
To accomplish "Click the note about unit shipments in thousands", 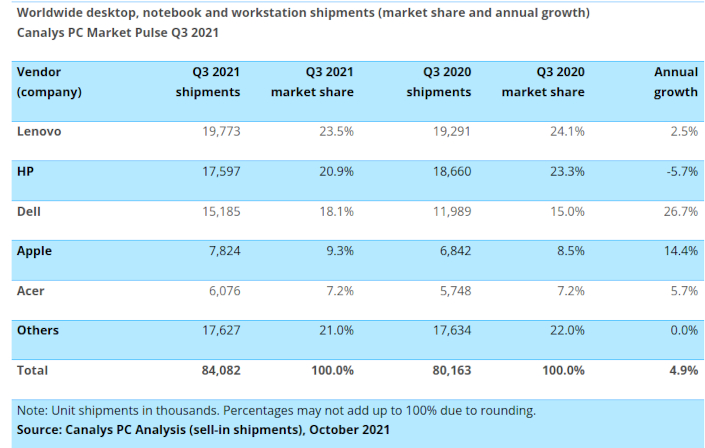I will click(x=276, y=411).
